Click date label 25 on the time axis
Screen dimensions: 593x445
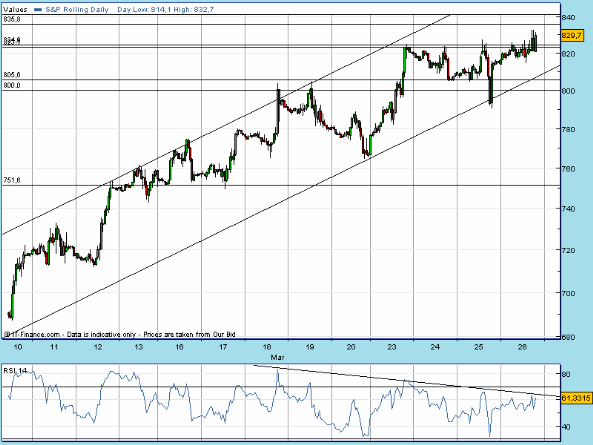tap(479, 347)
